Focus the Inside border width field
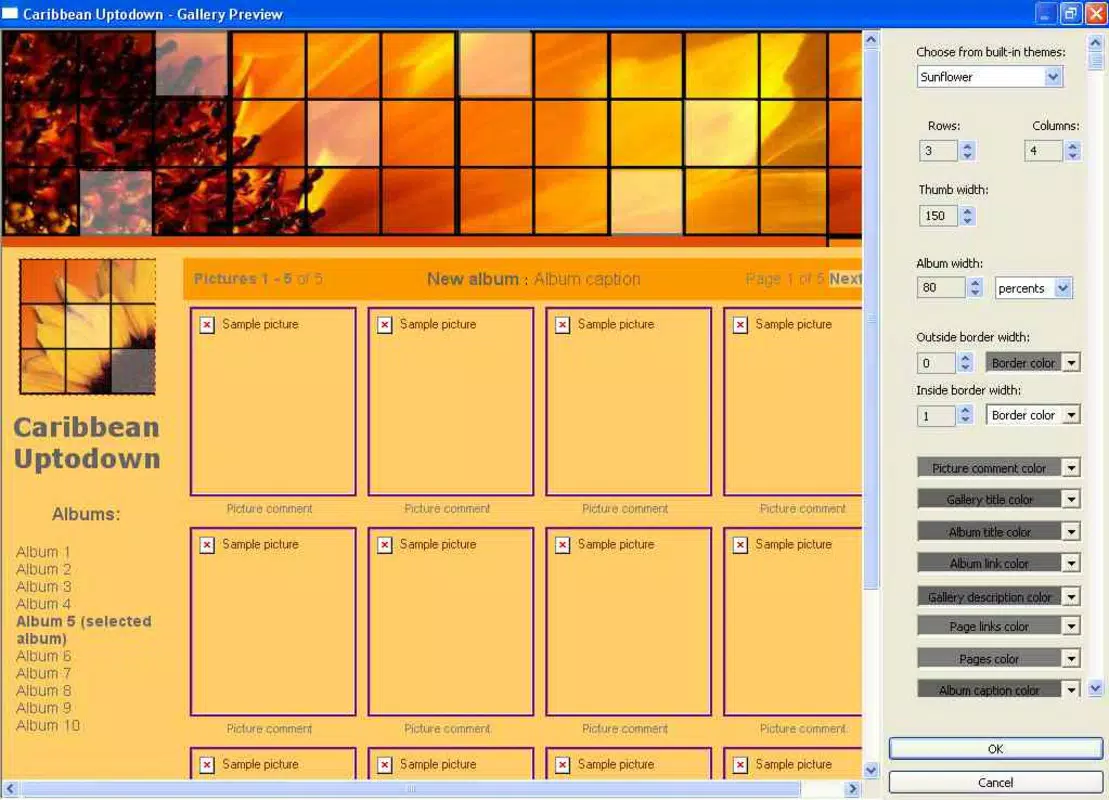1109x800 pixels. coord(936,415)
